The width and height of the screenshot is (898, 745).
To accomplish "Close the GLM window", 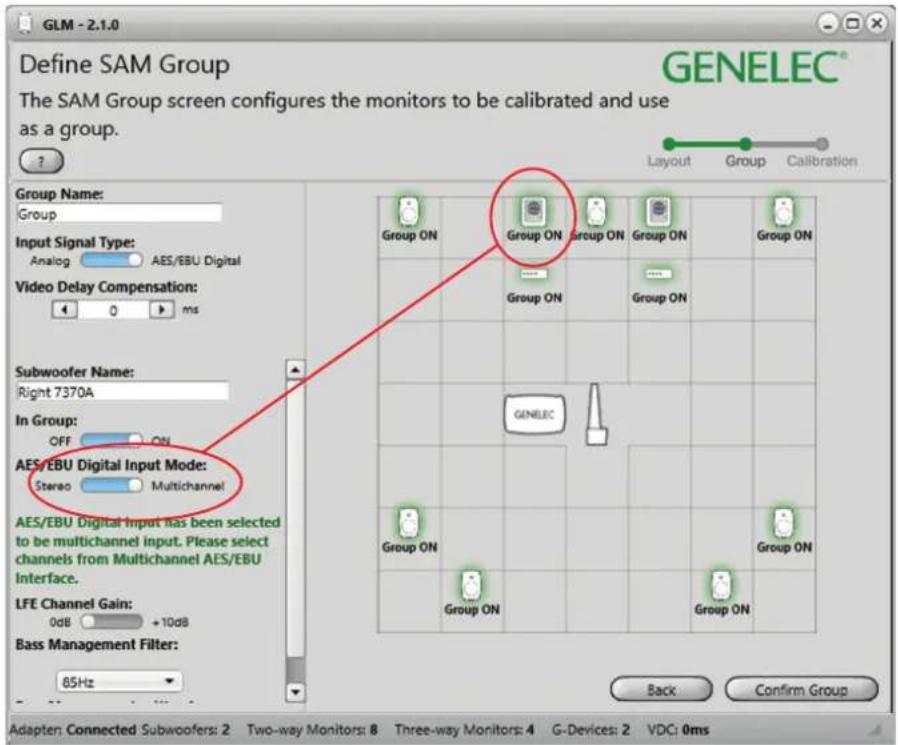I will 877,24.
